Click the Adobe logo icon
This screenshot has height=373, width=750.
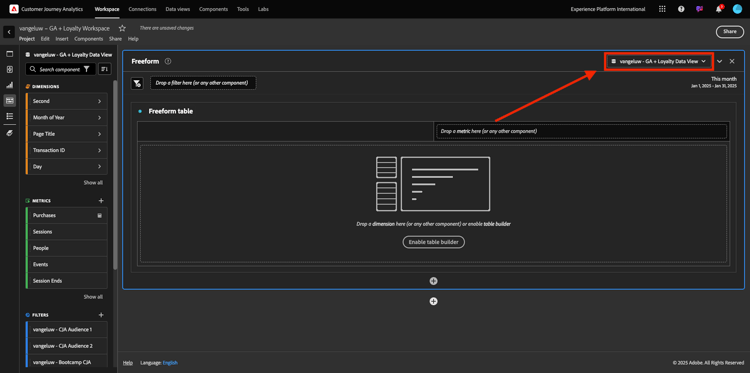[14, 9]
